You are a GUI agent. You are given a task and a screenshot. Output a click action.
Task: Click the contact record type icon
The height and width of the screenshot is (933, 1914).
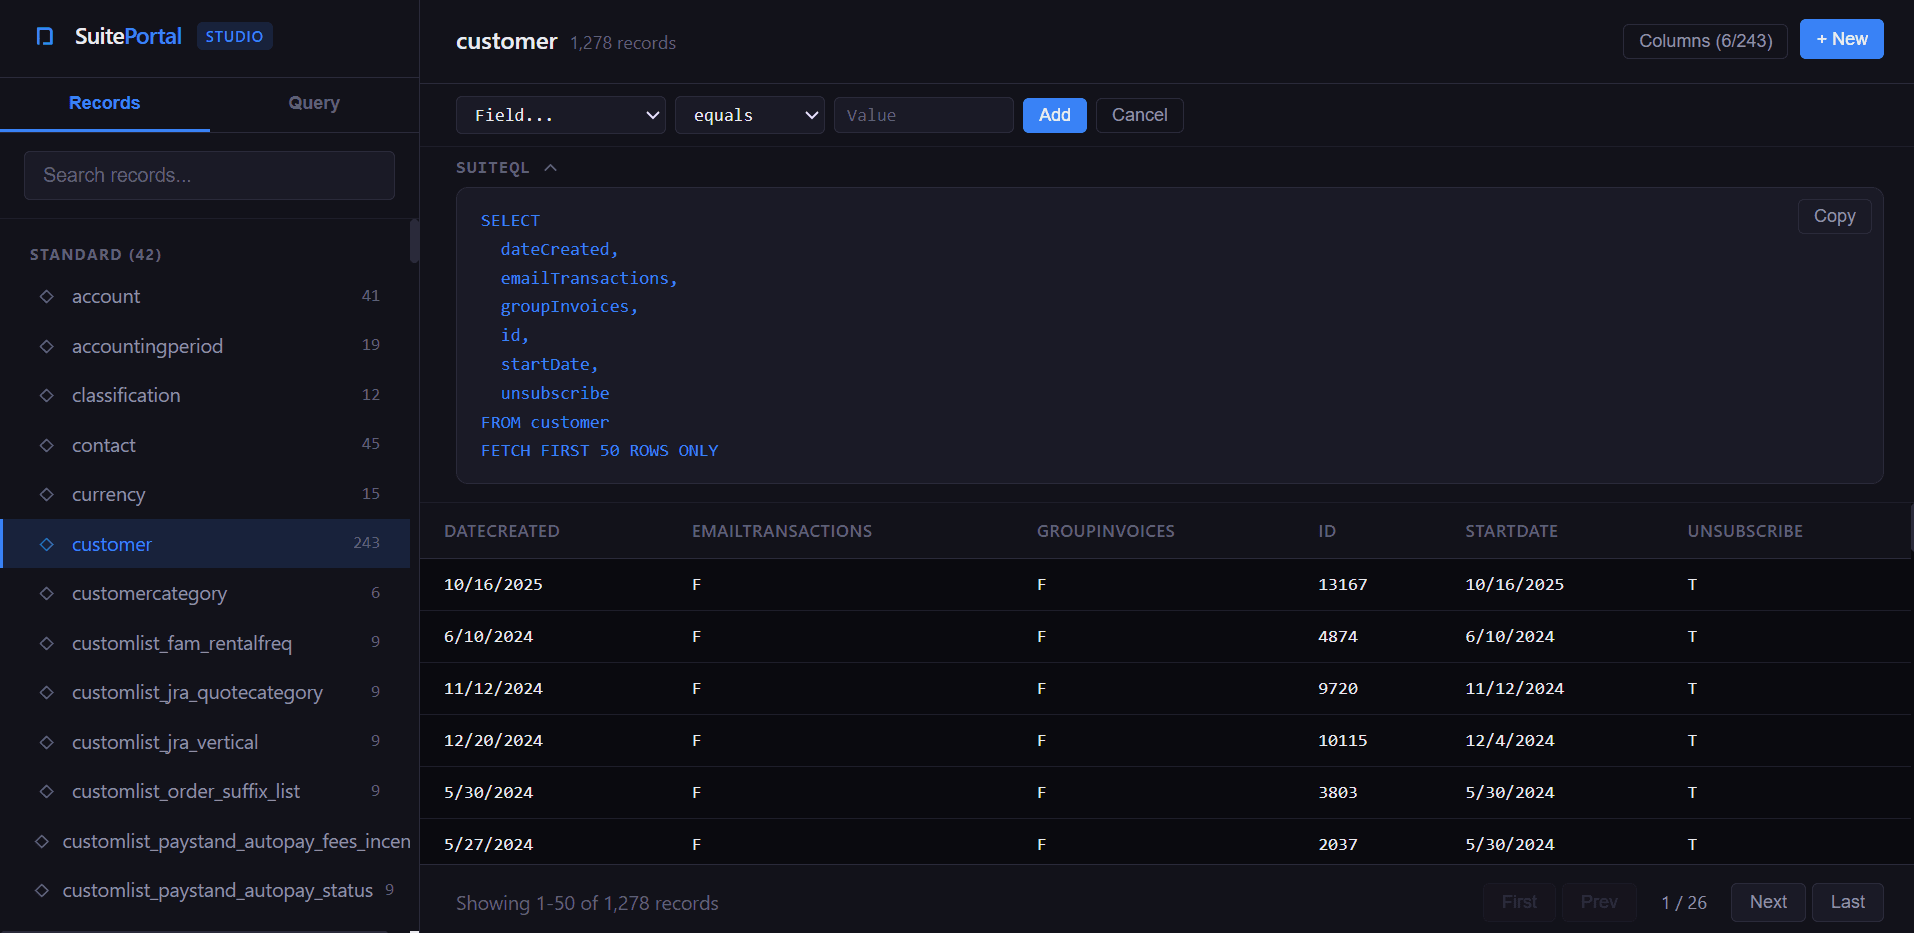pyautogui.click(x=46, y=445)
